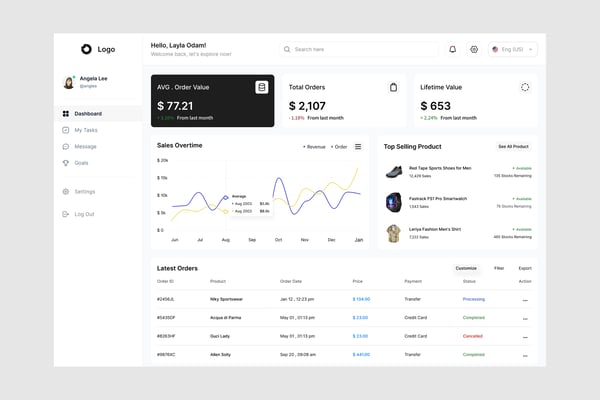
Task: Open notifications bell icon
Action: (452, 49)
